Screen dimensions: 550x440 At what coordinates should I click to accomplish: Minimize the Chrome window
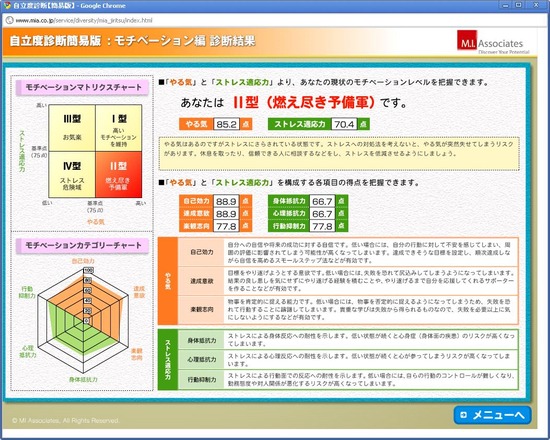point(505,5)
